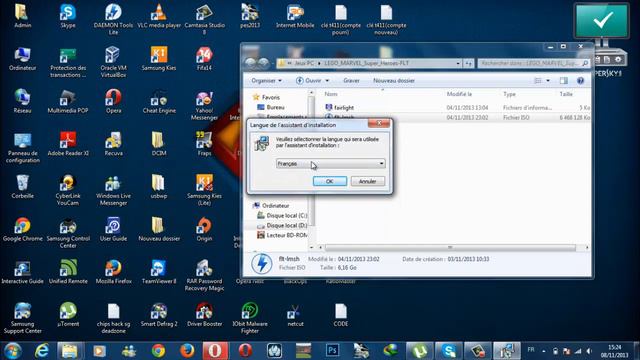This screenshot has width=640, height=360.
Task: Open the Français language dropdown
Action: 330,164
